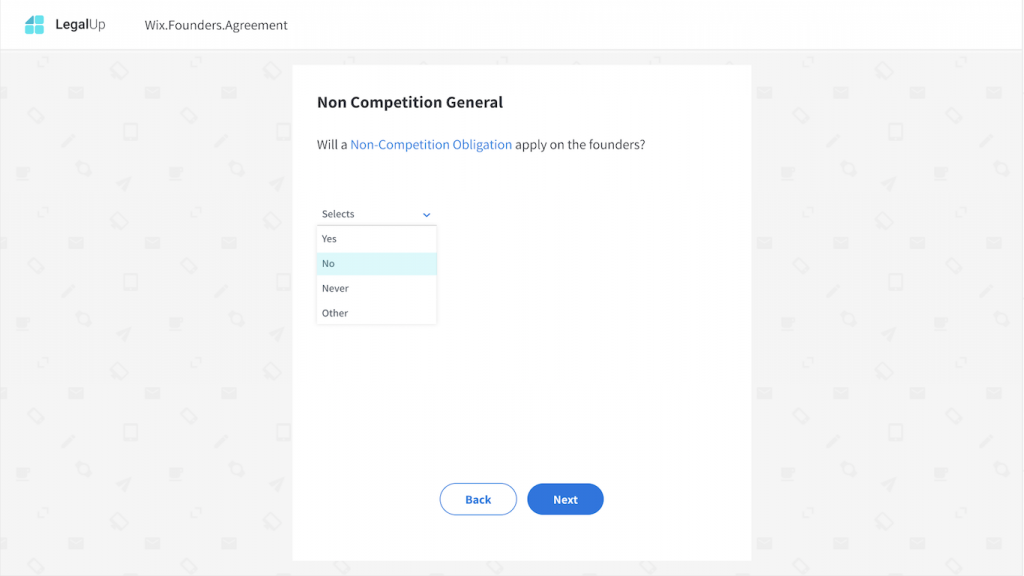The image size is (1024, 576).
Task: Click the Non Competition General heading
Action: (x=409, y=103)
